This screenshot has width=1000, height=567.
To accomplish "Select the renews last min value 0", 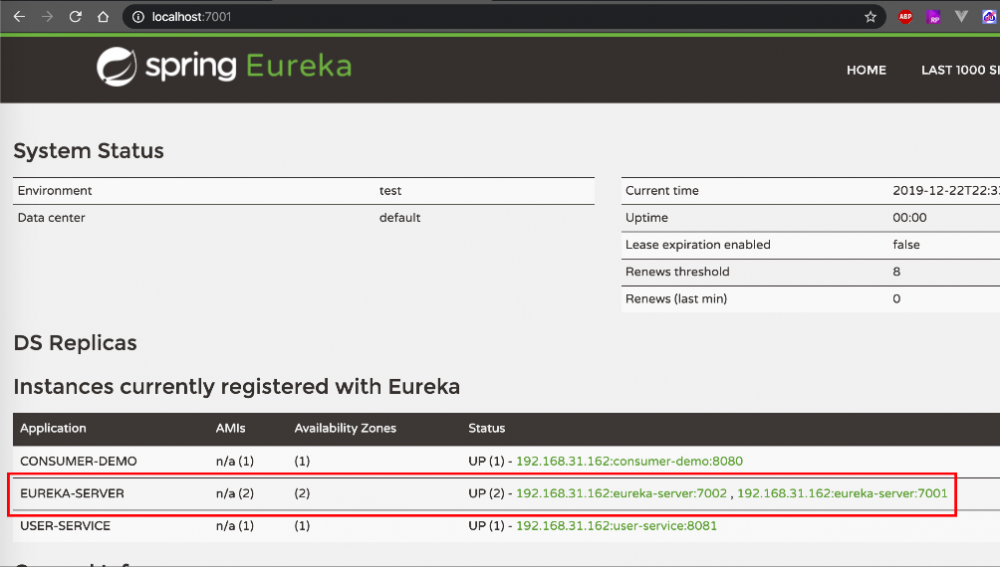I will tap(897, 298).
